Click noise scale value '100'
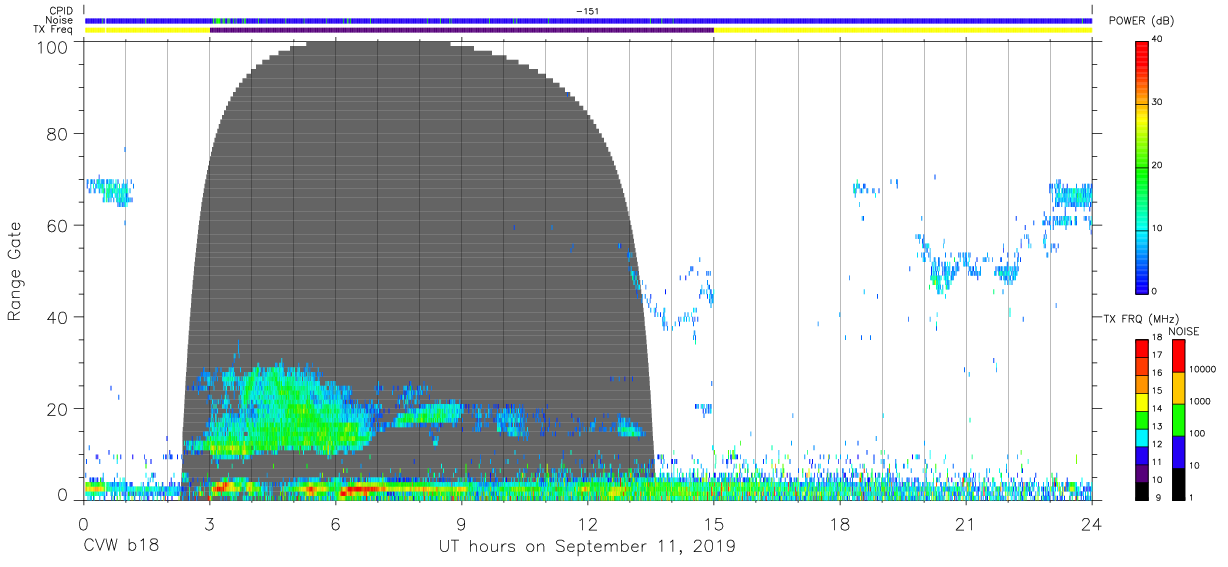1228x567 pixels. (1198, 433)
